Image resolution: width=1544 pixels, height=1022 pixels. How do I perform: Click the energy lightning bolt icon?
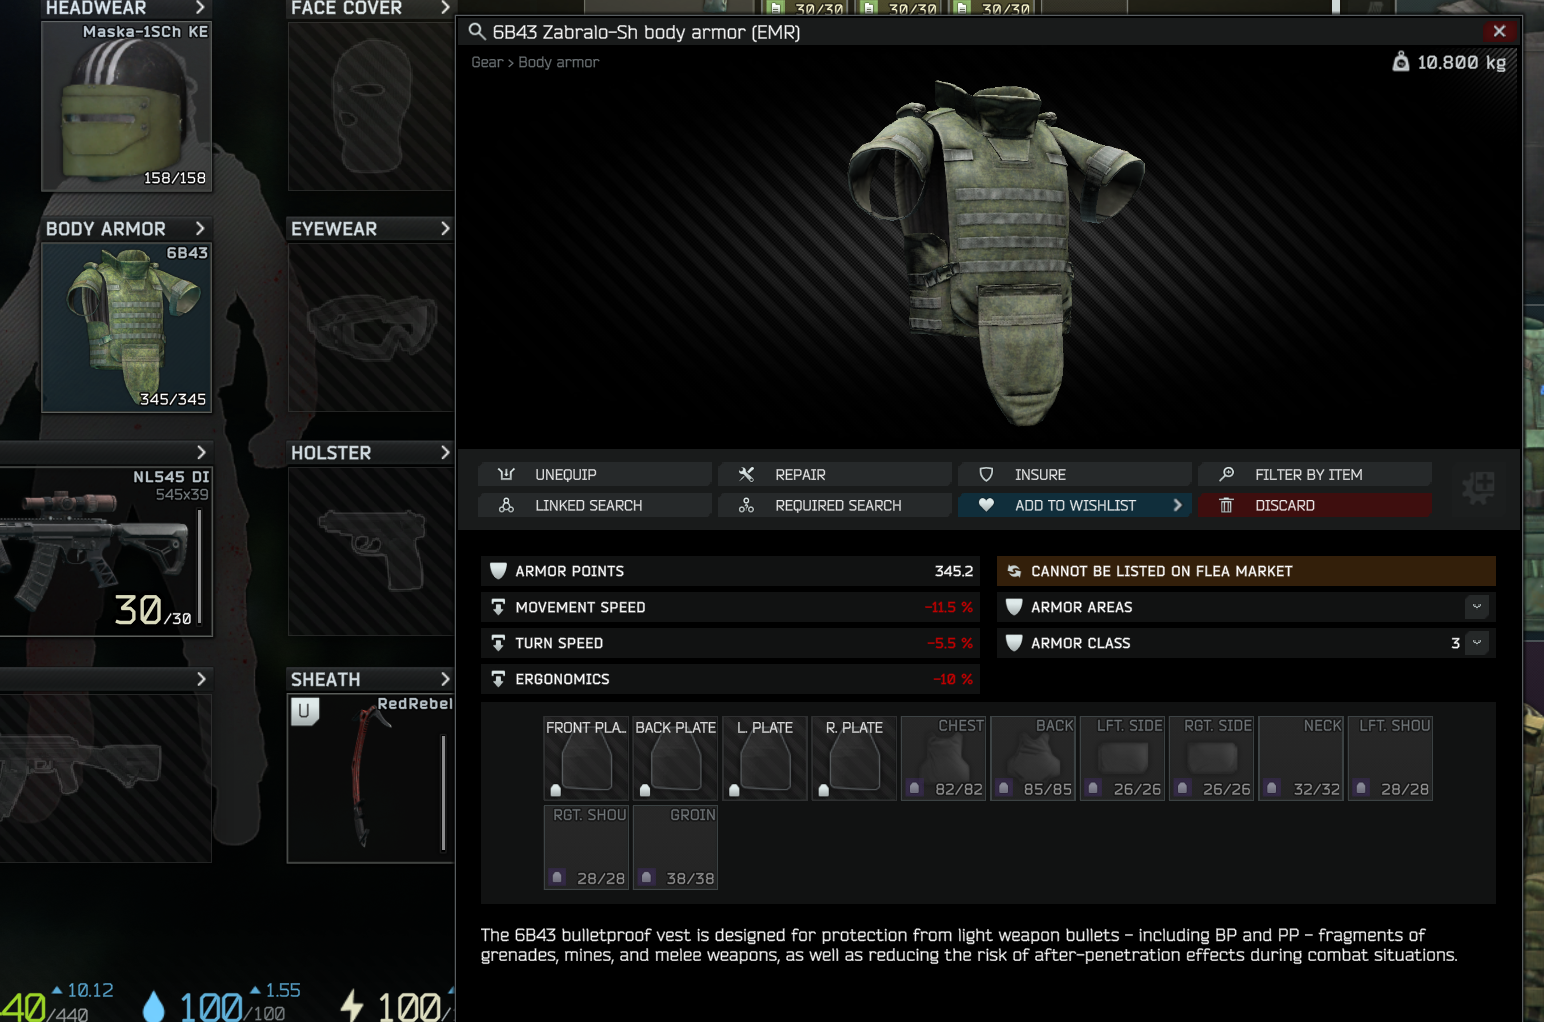[352, 1006]
